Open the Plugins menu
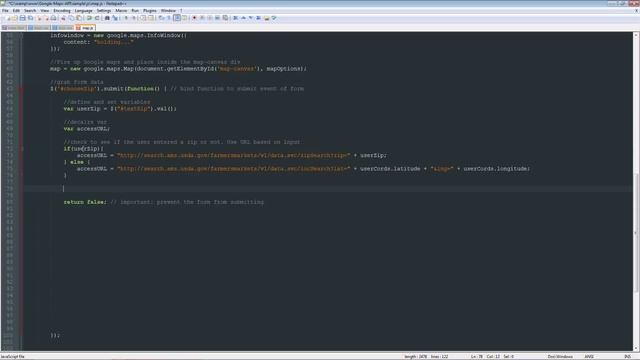Screen dimensions: 640x360 click(x=150, y=11)
